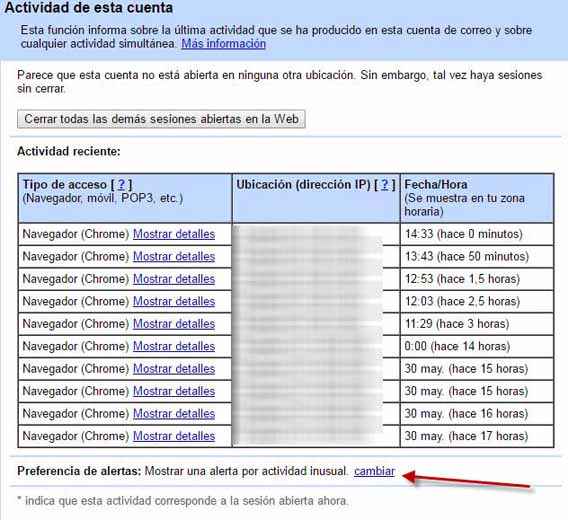Click the Actividad reciente label
The width and height of the screenshot is (568, 520).
point(69,151)
